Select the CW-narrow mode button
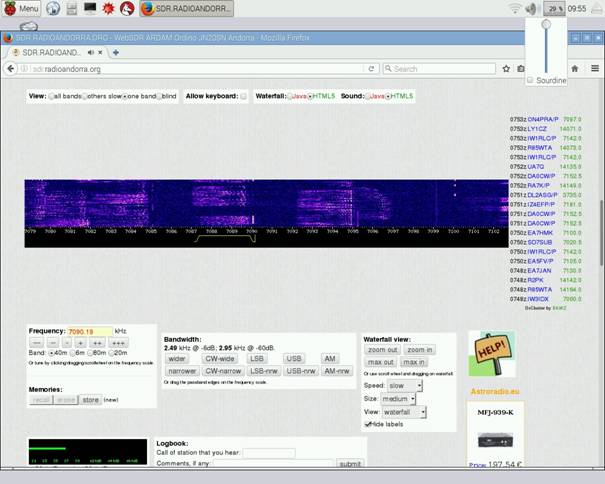This screenshot has height=484, width=605. pos(223,371)
